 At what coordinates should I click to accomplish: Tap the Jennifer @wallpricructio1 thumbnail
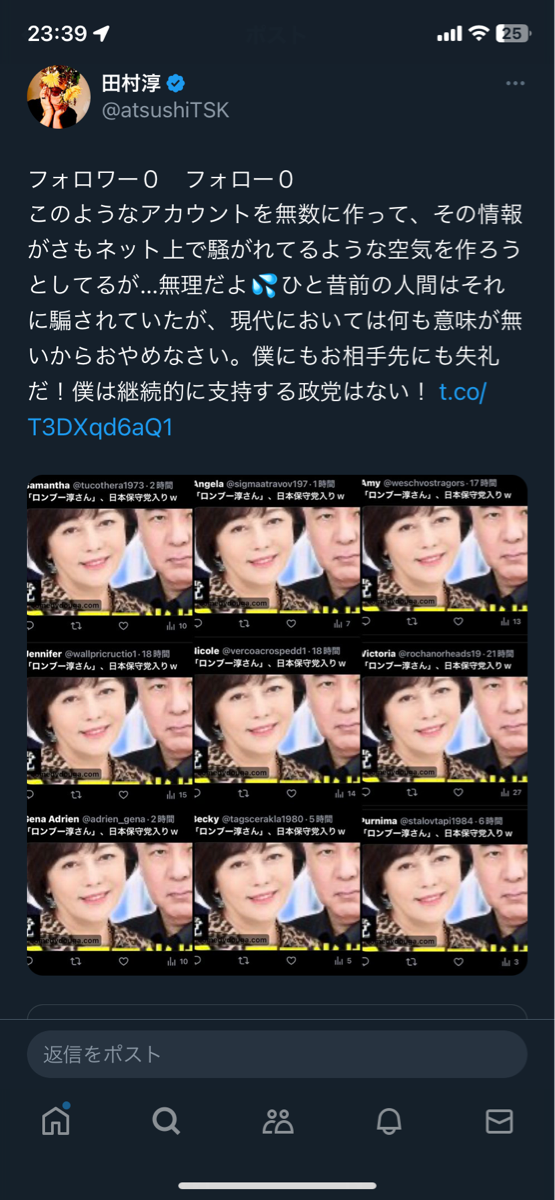pos(110,724)
